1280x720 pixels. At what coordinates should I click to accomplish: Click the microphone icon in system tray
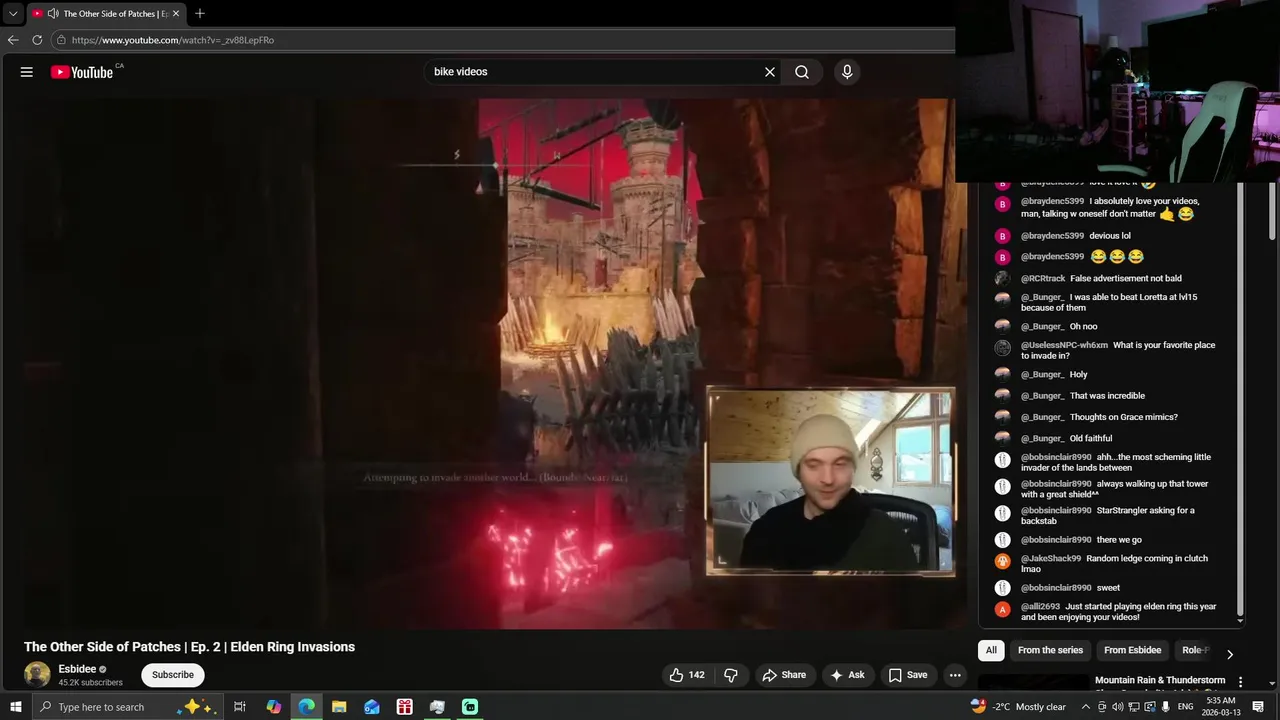point(1166,707)
